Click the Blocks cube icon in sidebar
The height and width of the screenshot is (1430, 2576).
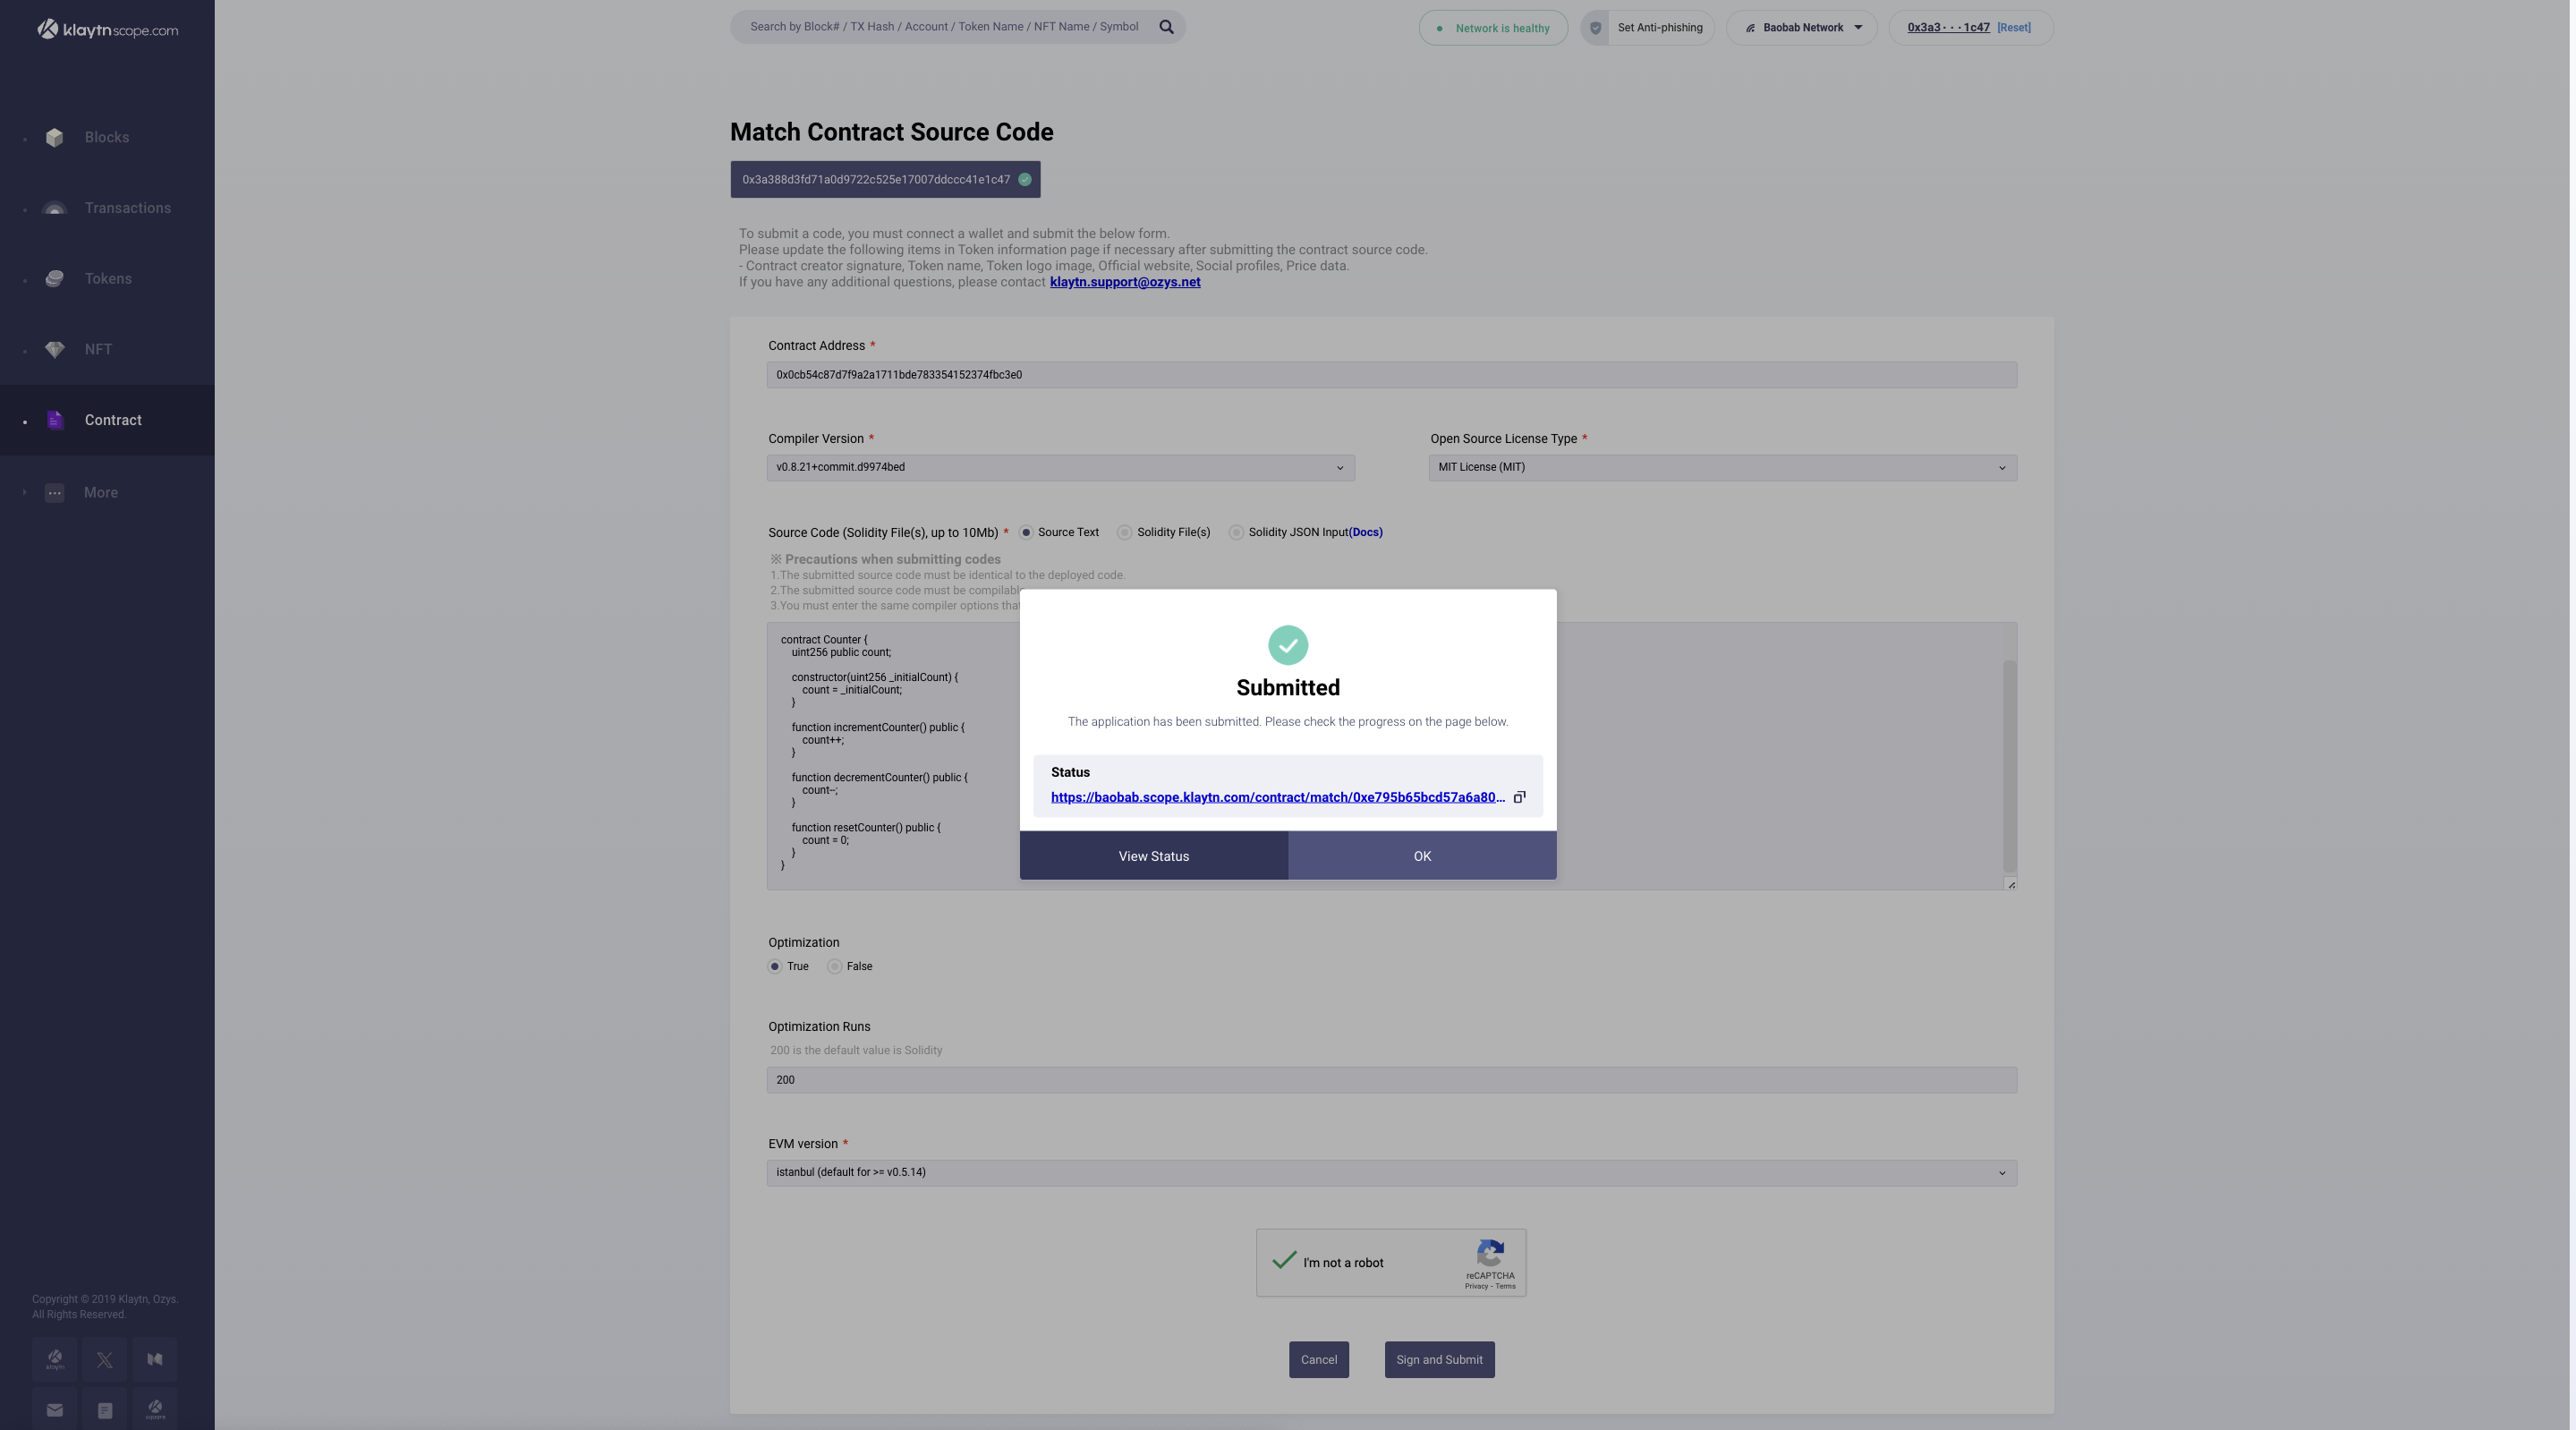tap(55, 138)
